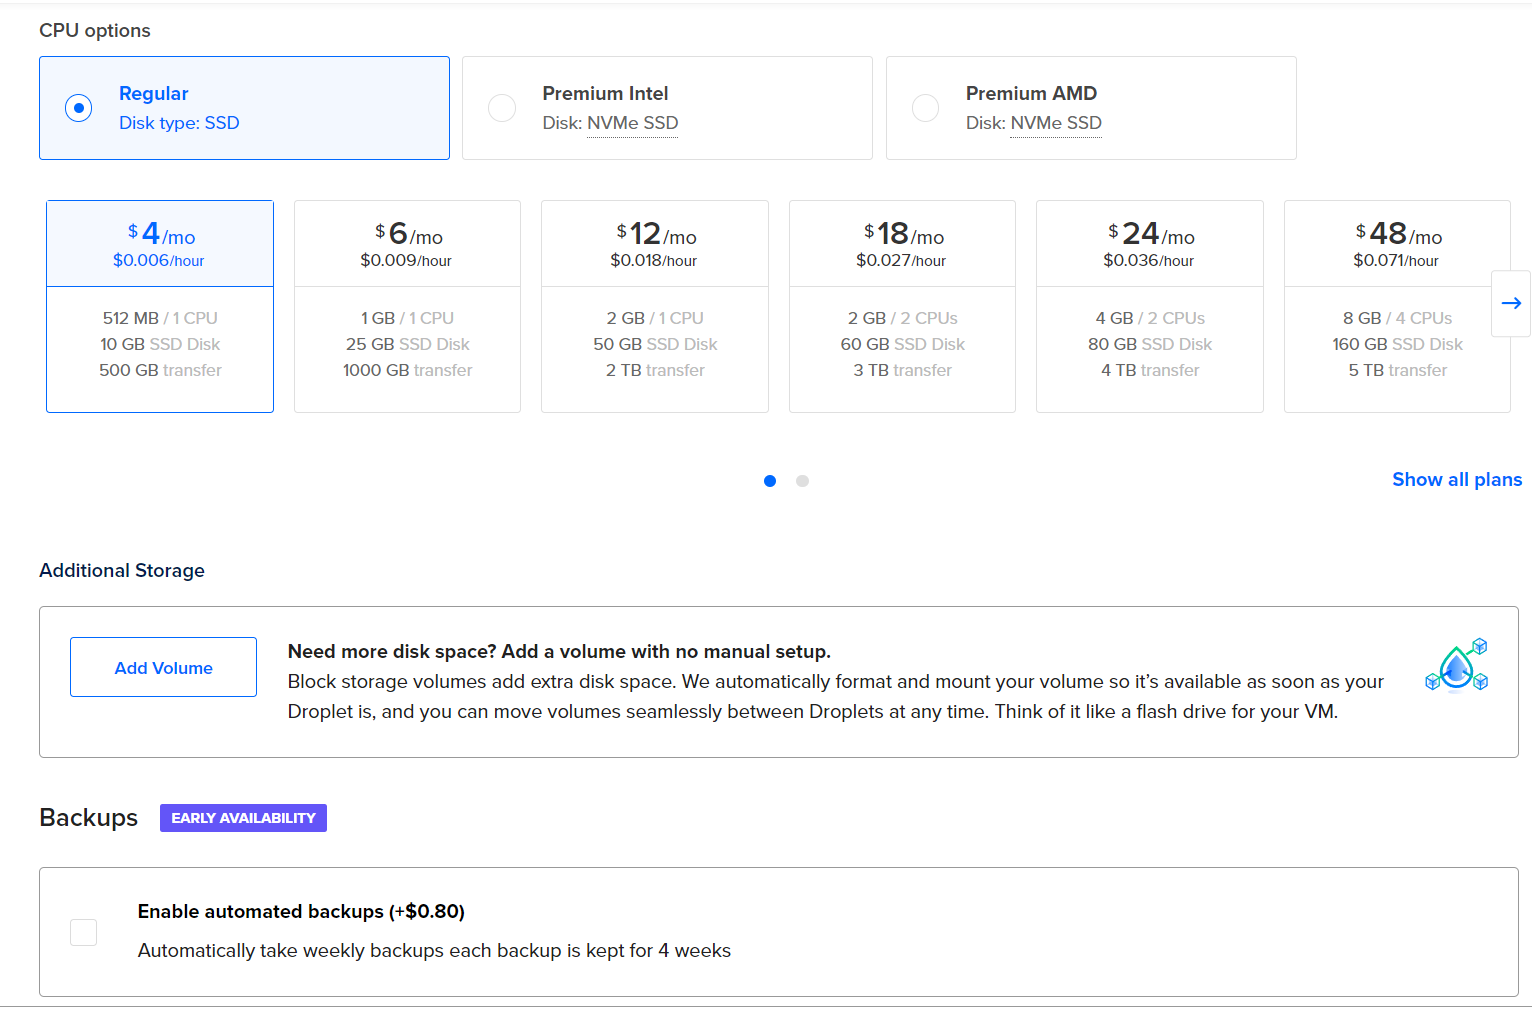Click NVMe SSD under Premium Intel
This screenshot has height=1010, width=1532.
pos(632,123)
